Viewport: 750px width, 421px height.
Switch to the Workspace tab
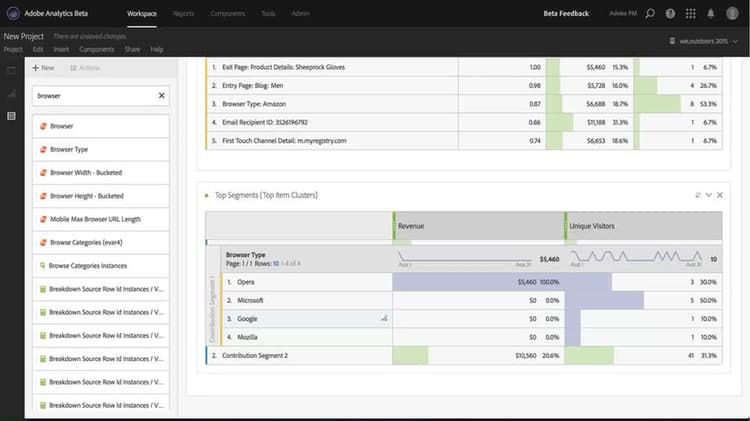142,13
